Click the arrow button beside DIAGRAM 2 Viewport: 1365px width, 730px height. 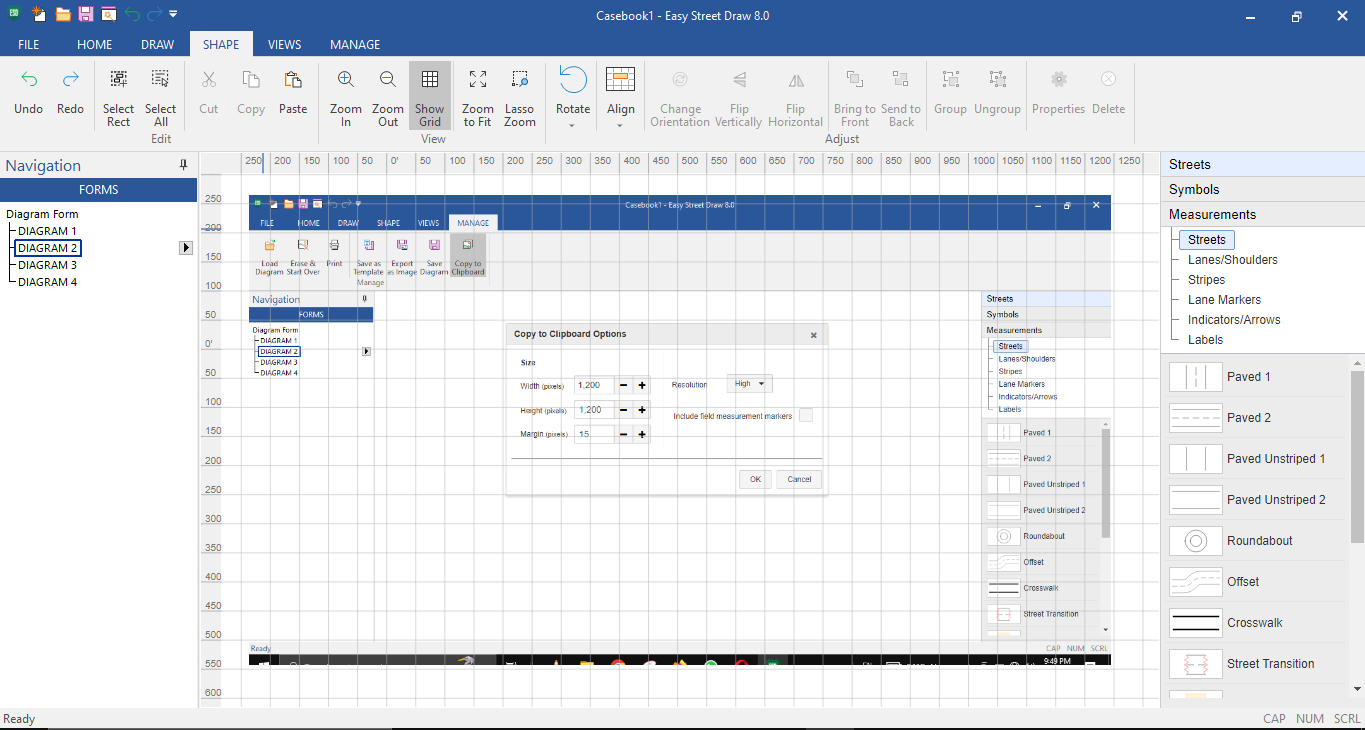186,248
